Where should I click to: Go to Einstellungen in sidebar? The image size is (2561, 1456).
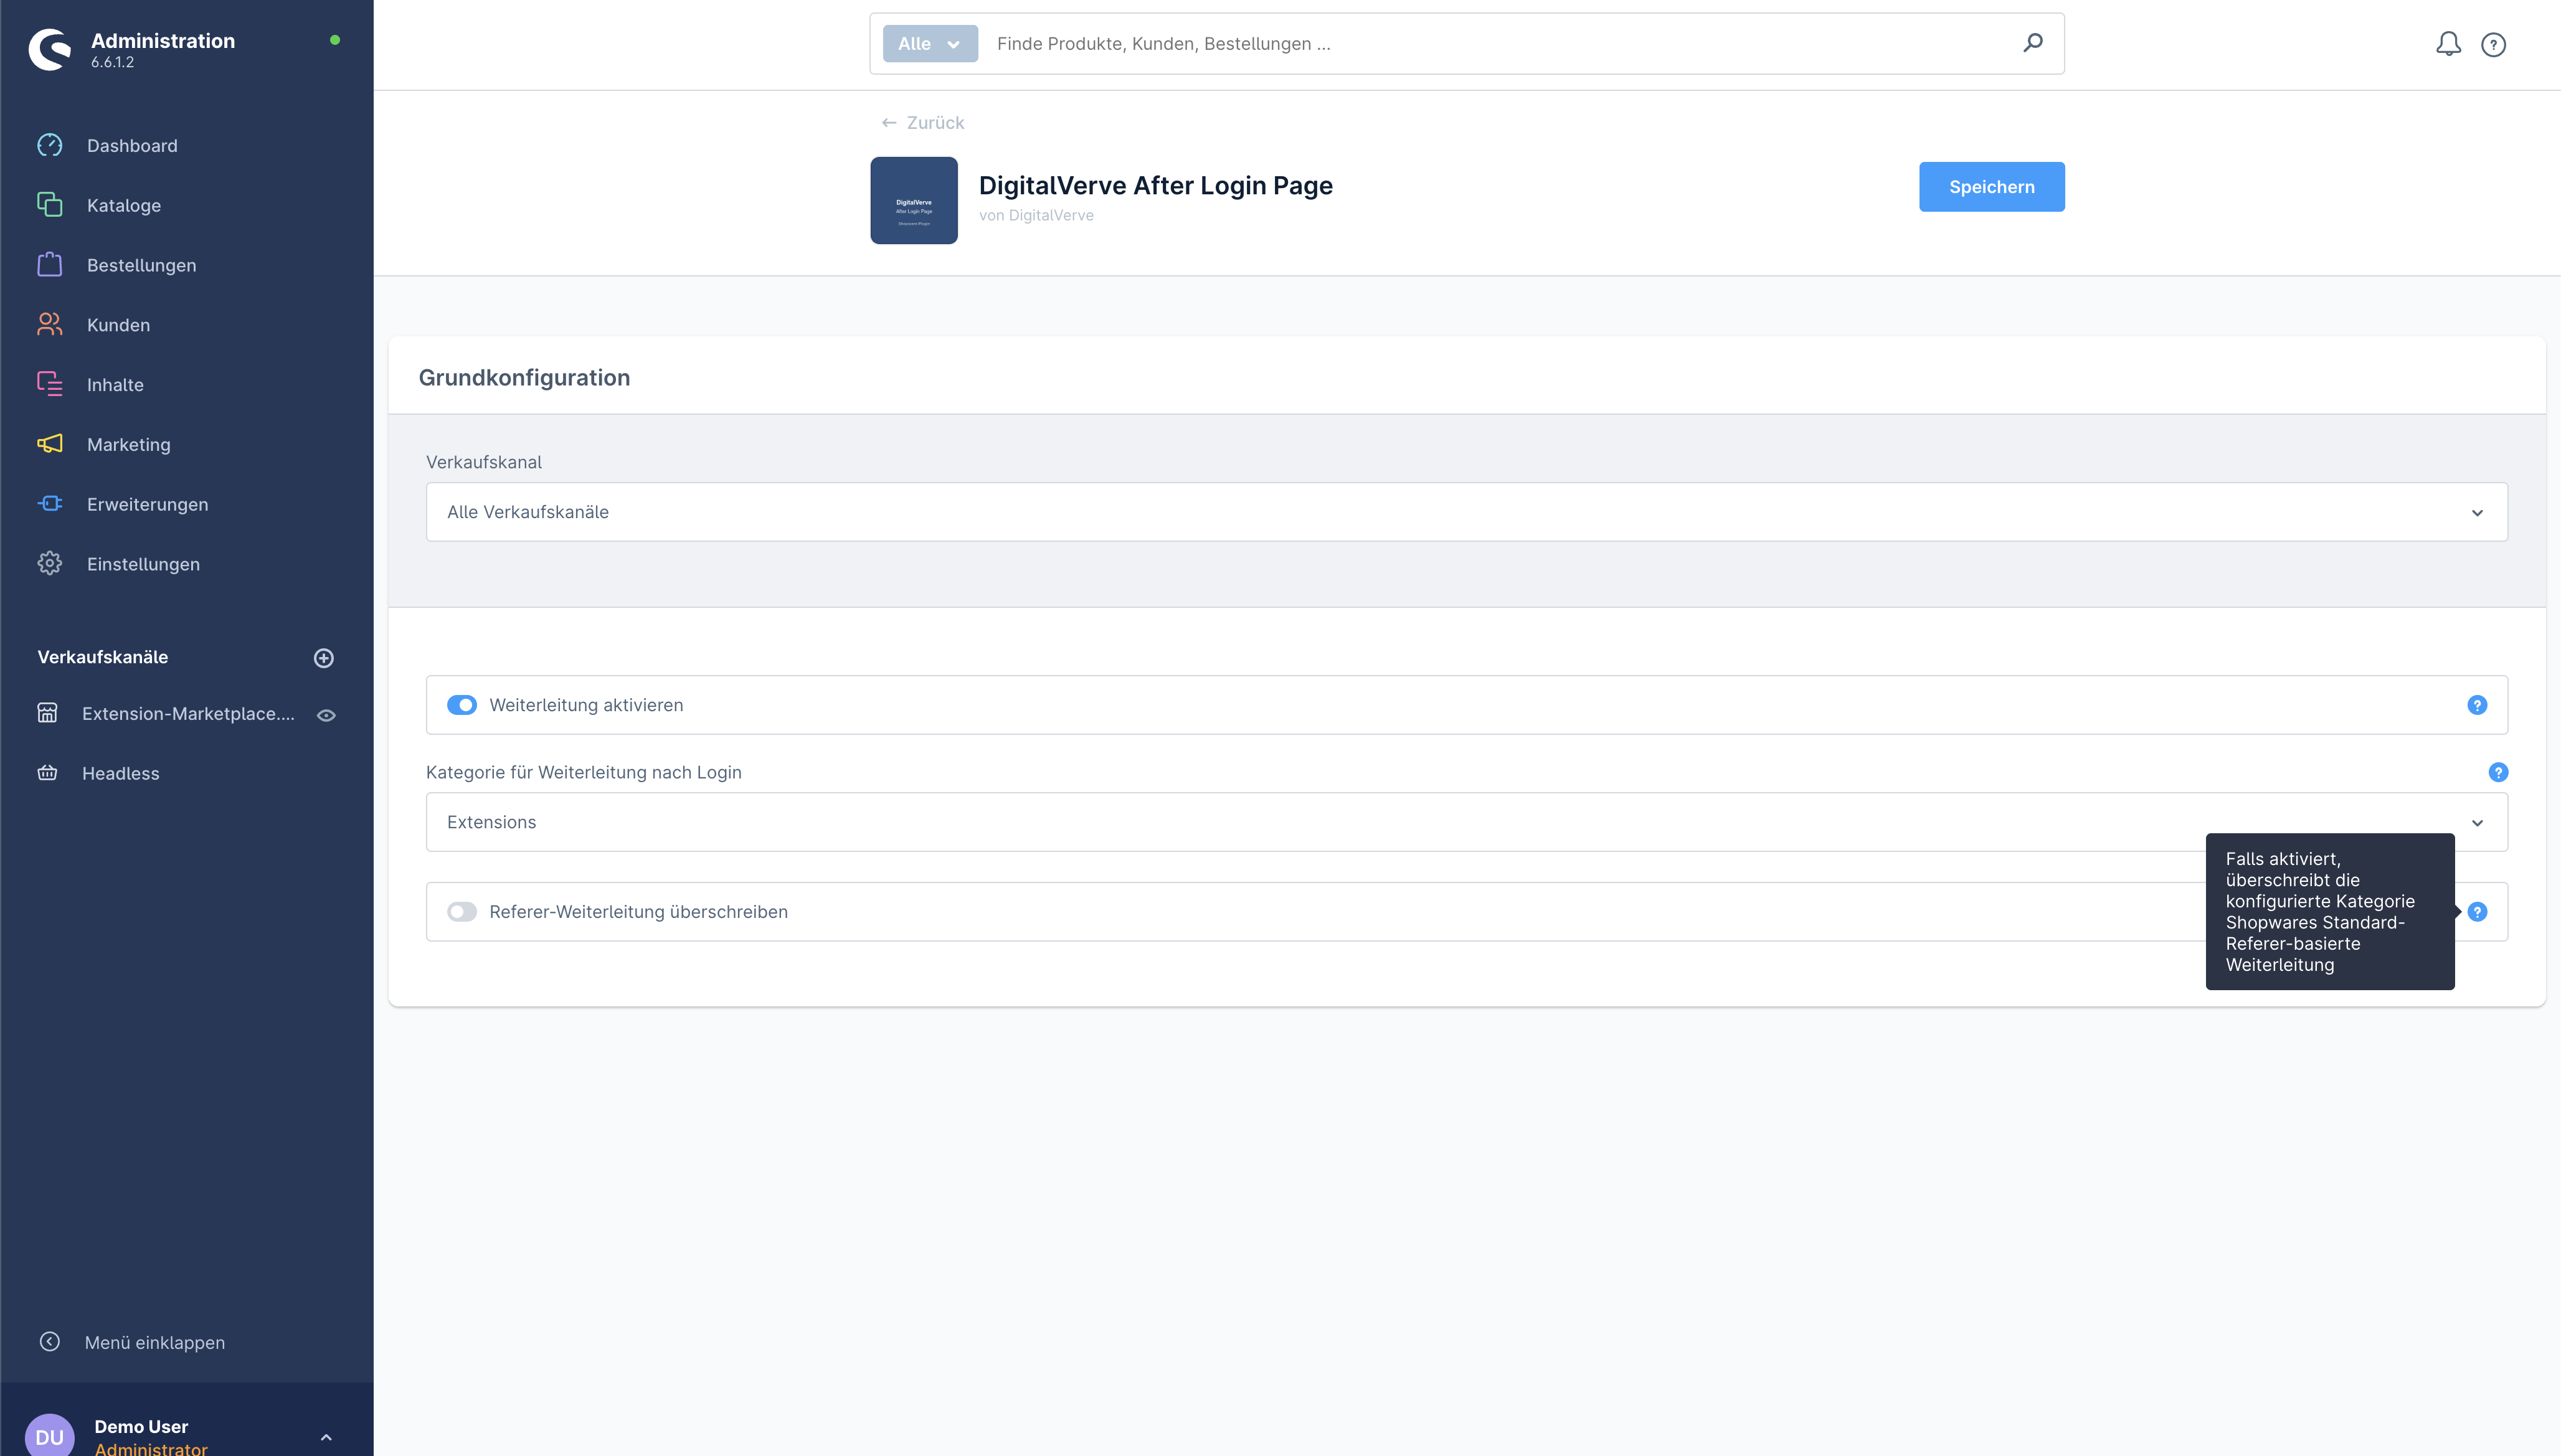click(x=143, y=564)
